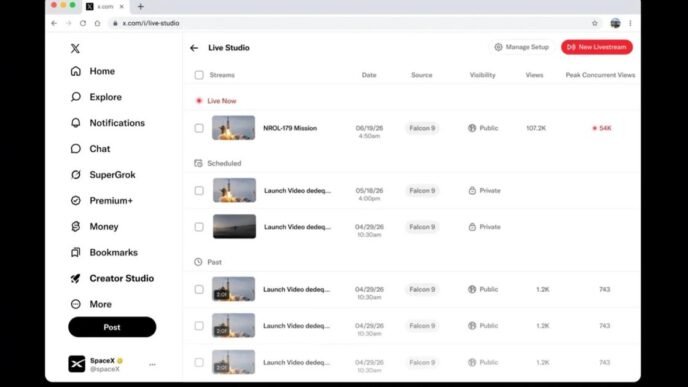Click the Bookmarks icon
Viewport: 688px width, 387px height.
point(75,252)
